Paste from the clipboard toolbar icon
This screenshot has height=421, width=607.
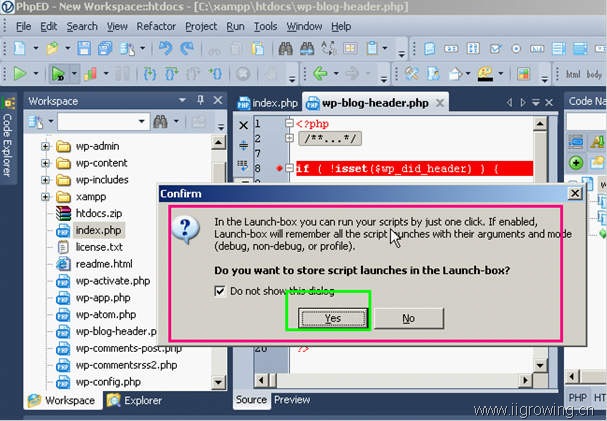(258, 48)
